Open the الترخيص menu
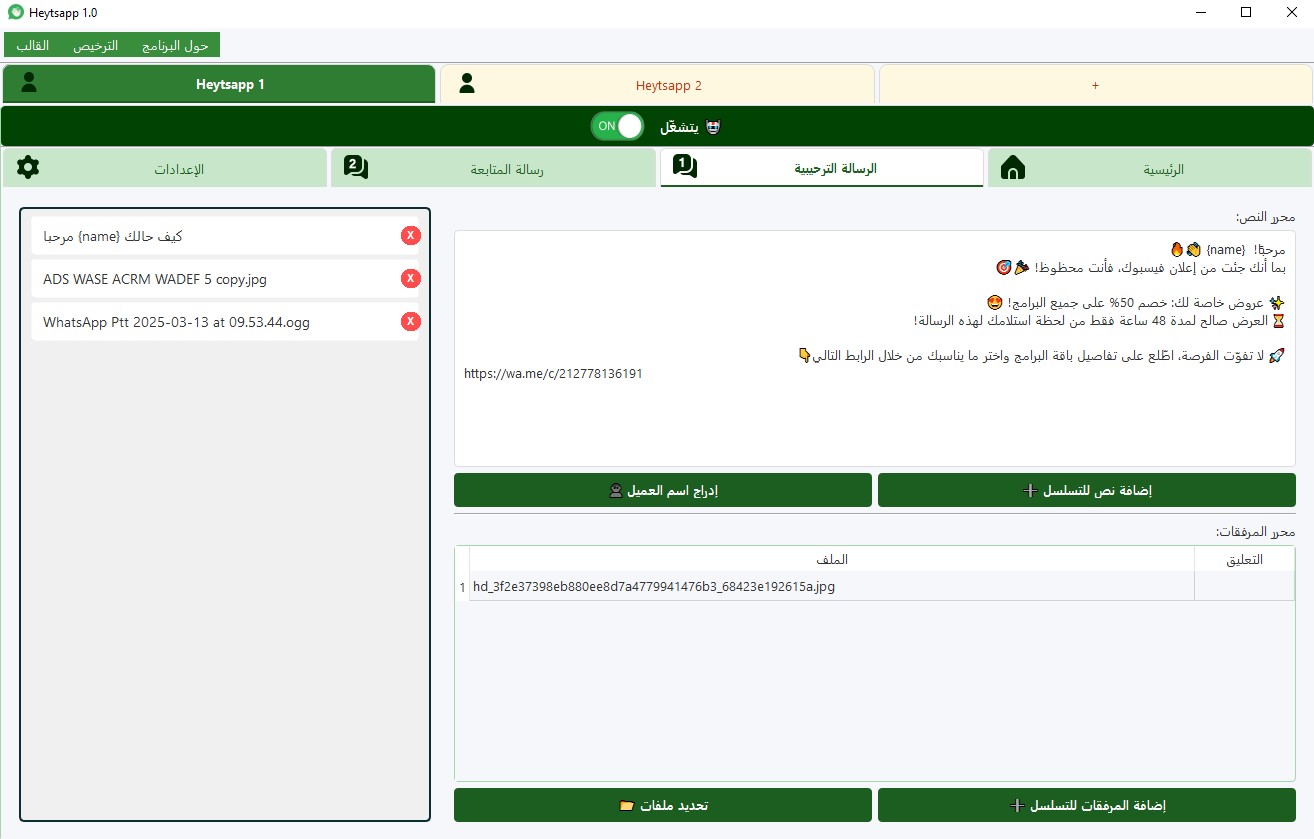Screen dimensions: 1314x839 coord(96,46)
